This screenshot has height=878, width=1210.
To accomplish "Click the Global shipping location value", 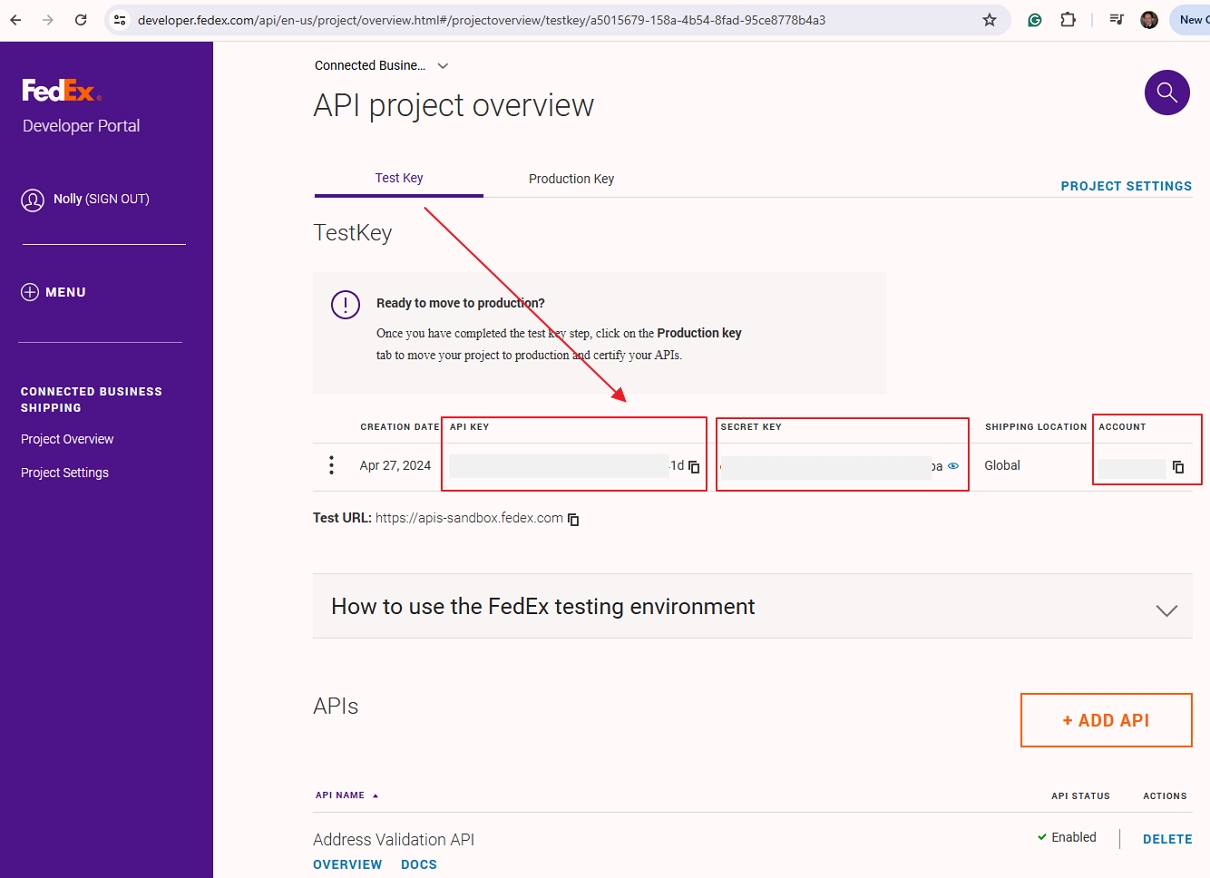I will point(1002,466).
